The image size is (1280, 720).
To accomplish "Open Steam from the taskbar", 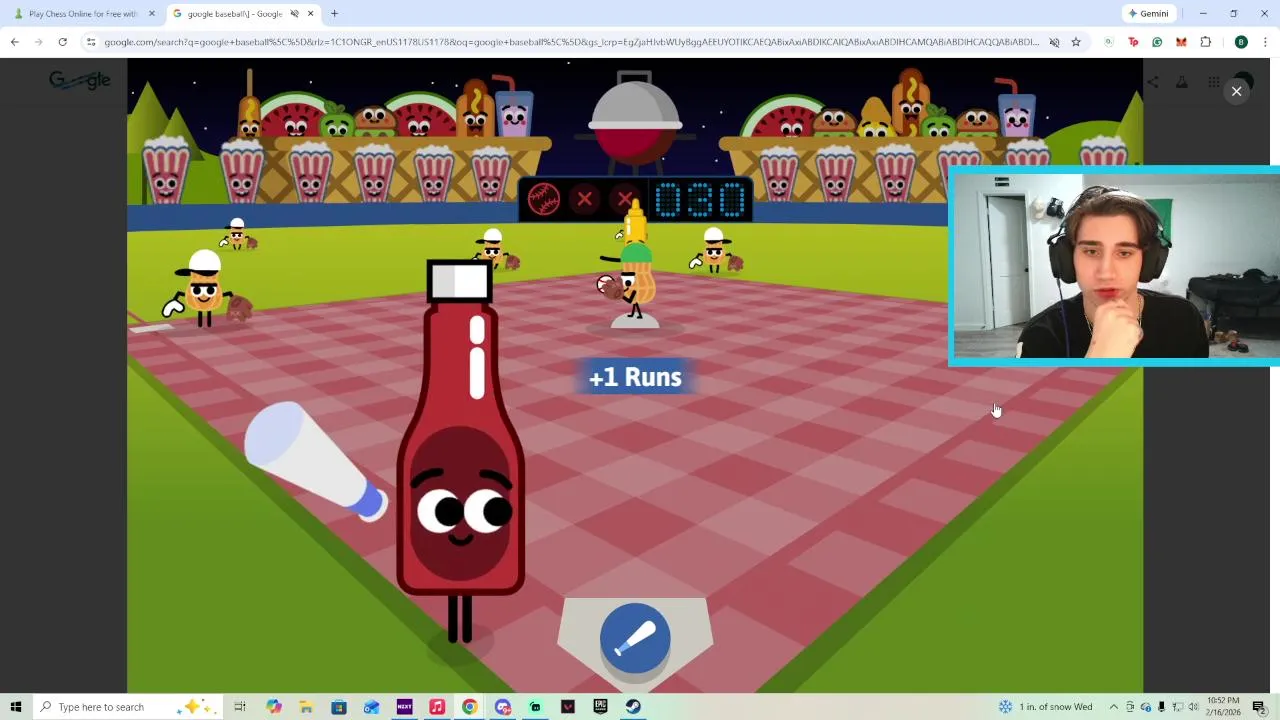I will (633, 707).
